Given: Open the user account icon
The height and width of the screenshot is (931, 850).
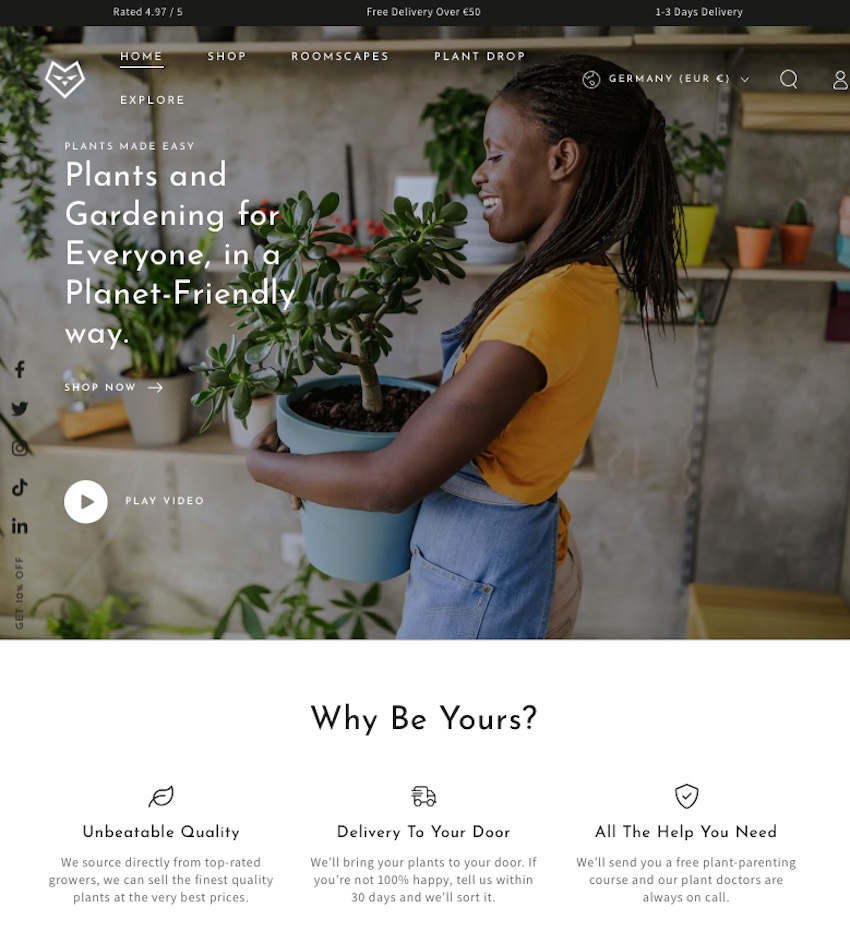Looking at the screenshot, I should click(x=841, y=80).
